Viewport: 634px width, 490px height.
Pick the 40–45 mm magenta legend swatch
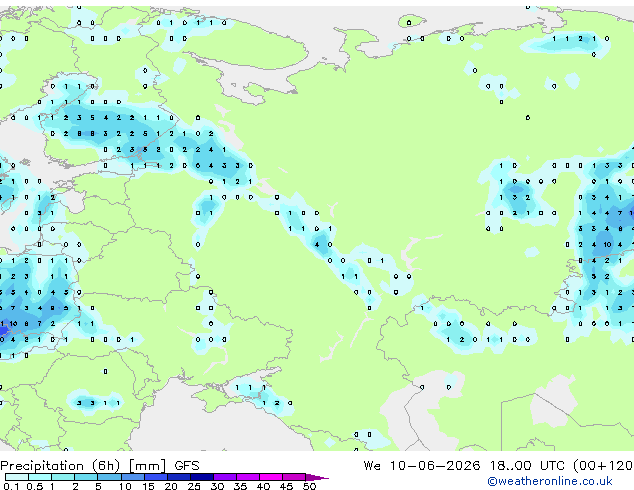click(x=271, y=477)
